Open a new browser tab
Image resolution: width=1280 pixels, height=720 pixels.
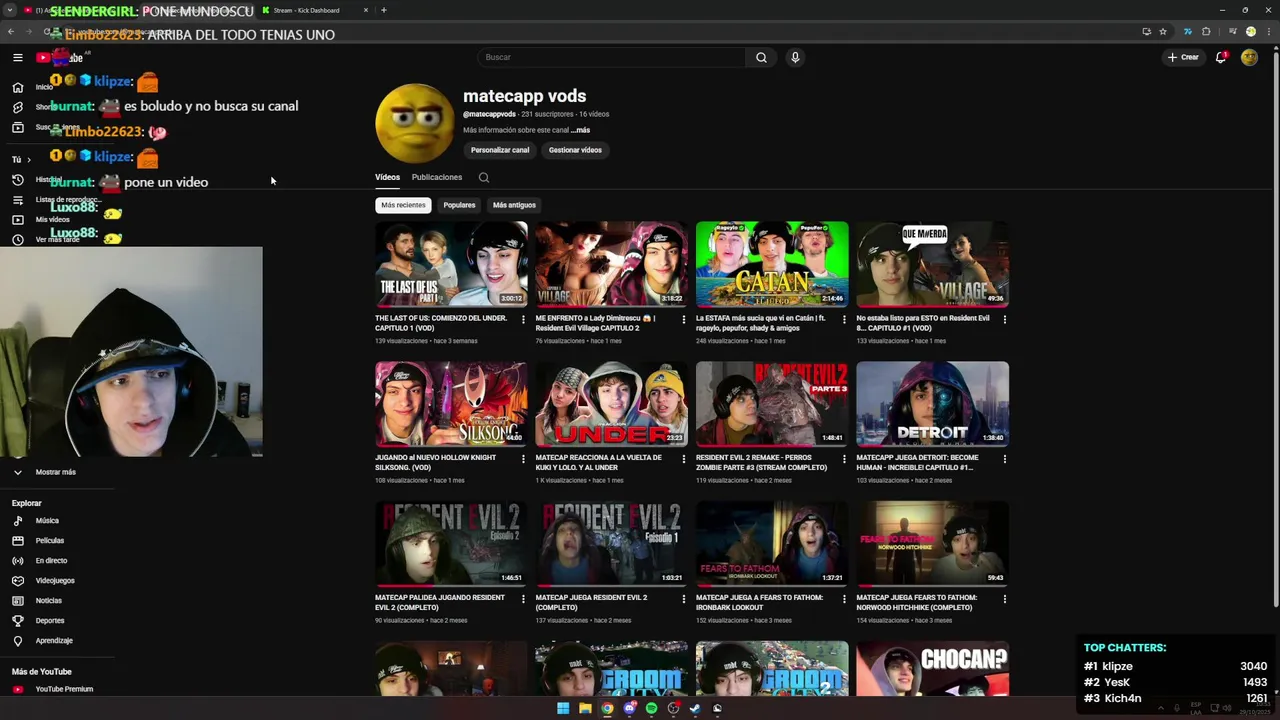pos(384,10)
